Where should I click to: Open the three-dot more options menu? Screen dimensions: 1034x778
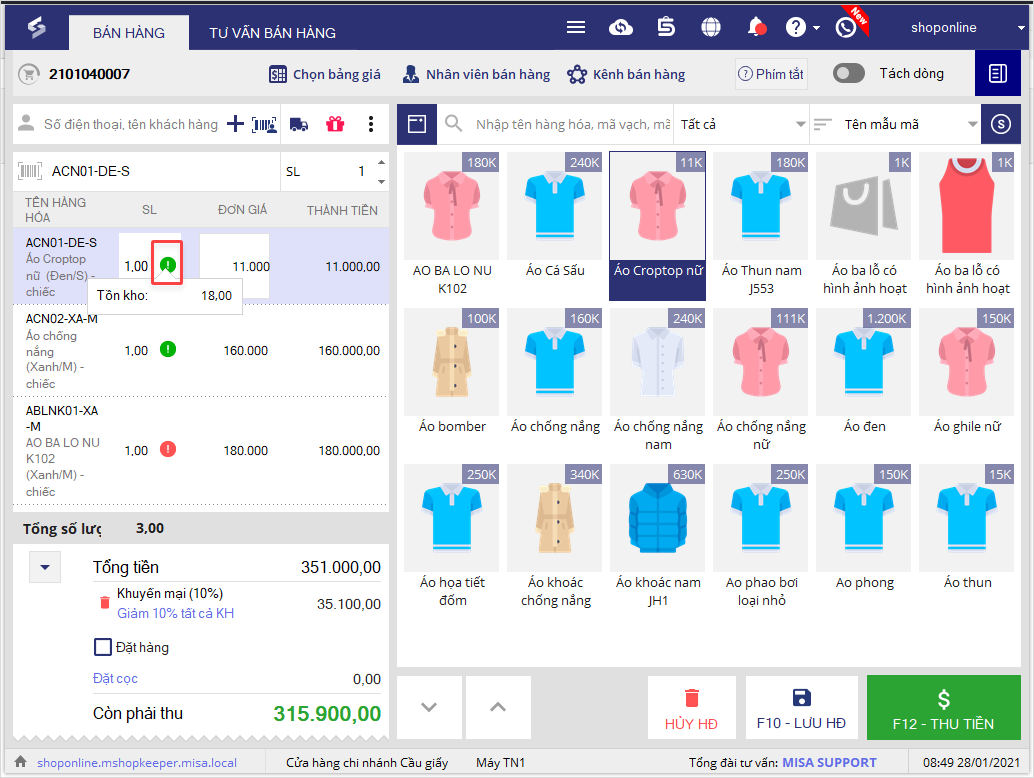point(371,124)
